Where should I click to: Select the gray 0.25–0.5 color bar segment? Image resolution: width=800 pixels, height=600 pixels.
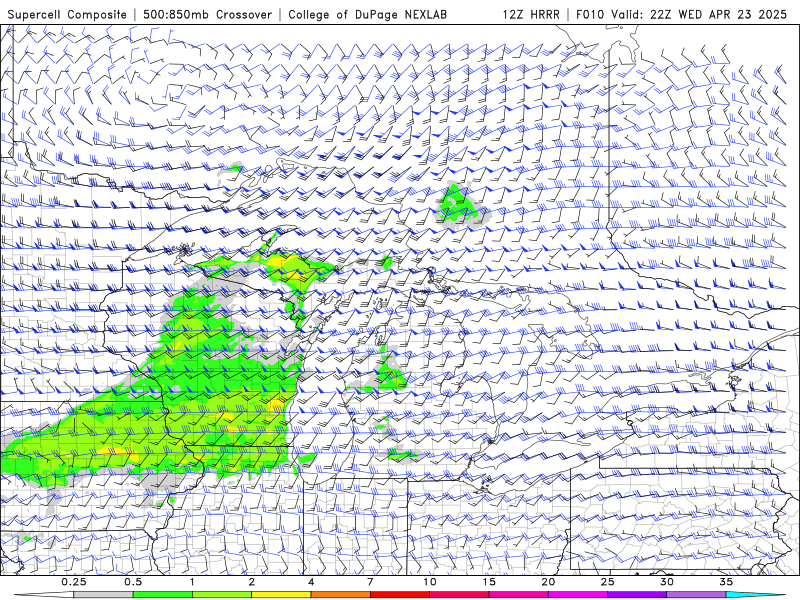(103, 595)
